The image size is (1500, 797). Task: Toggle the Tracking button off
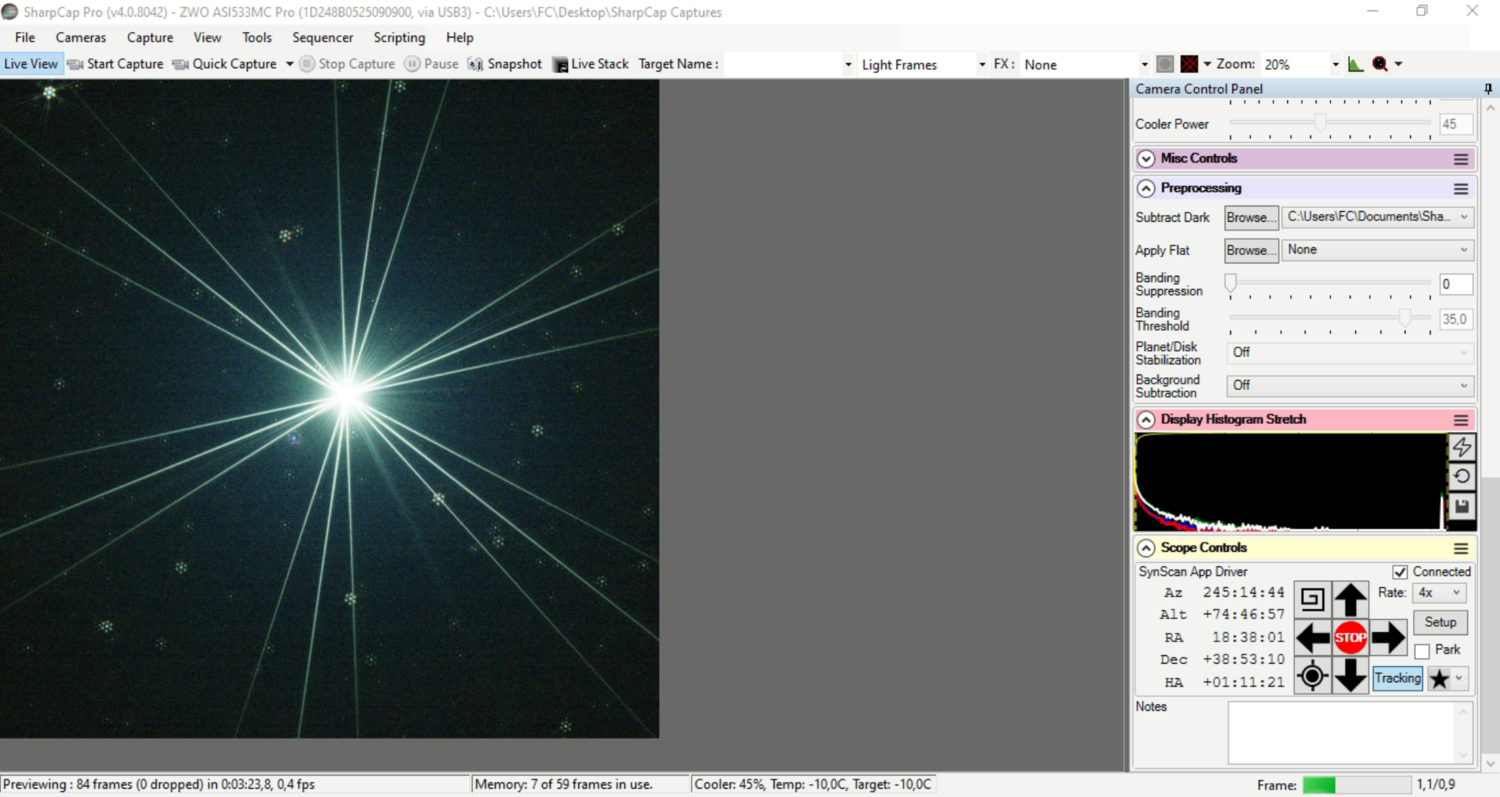[x=1396, y=678]
